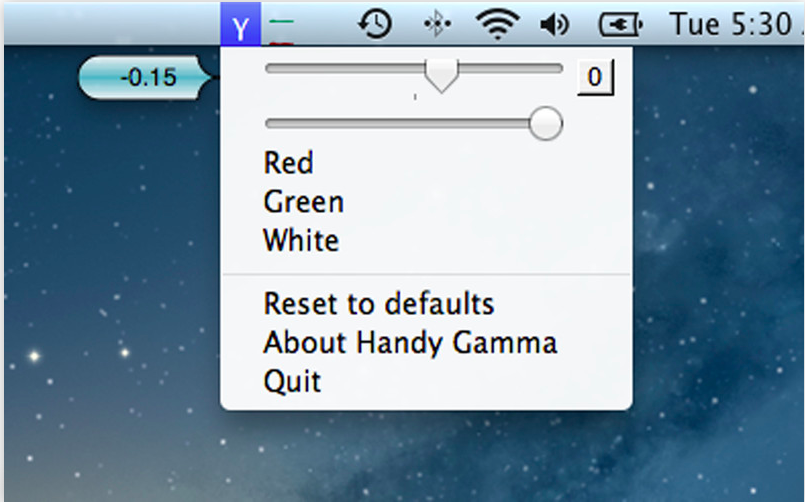Open the Wi-Fi menu bar icon
Image resolution: width=805 pixels, height=502 pixels.
tap(497, 24)
